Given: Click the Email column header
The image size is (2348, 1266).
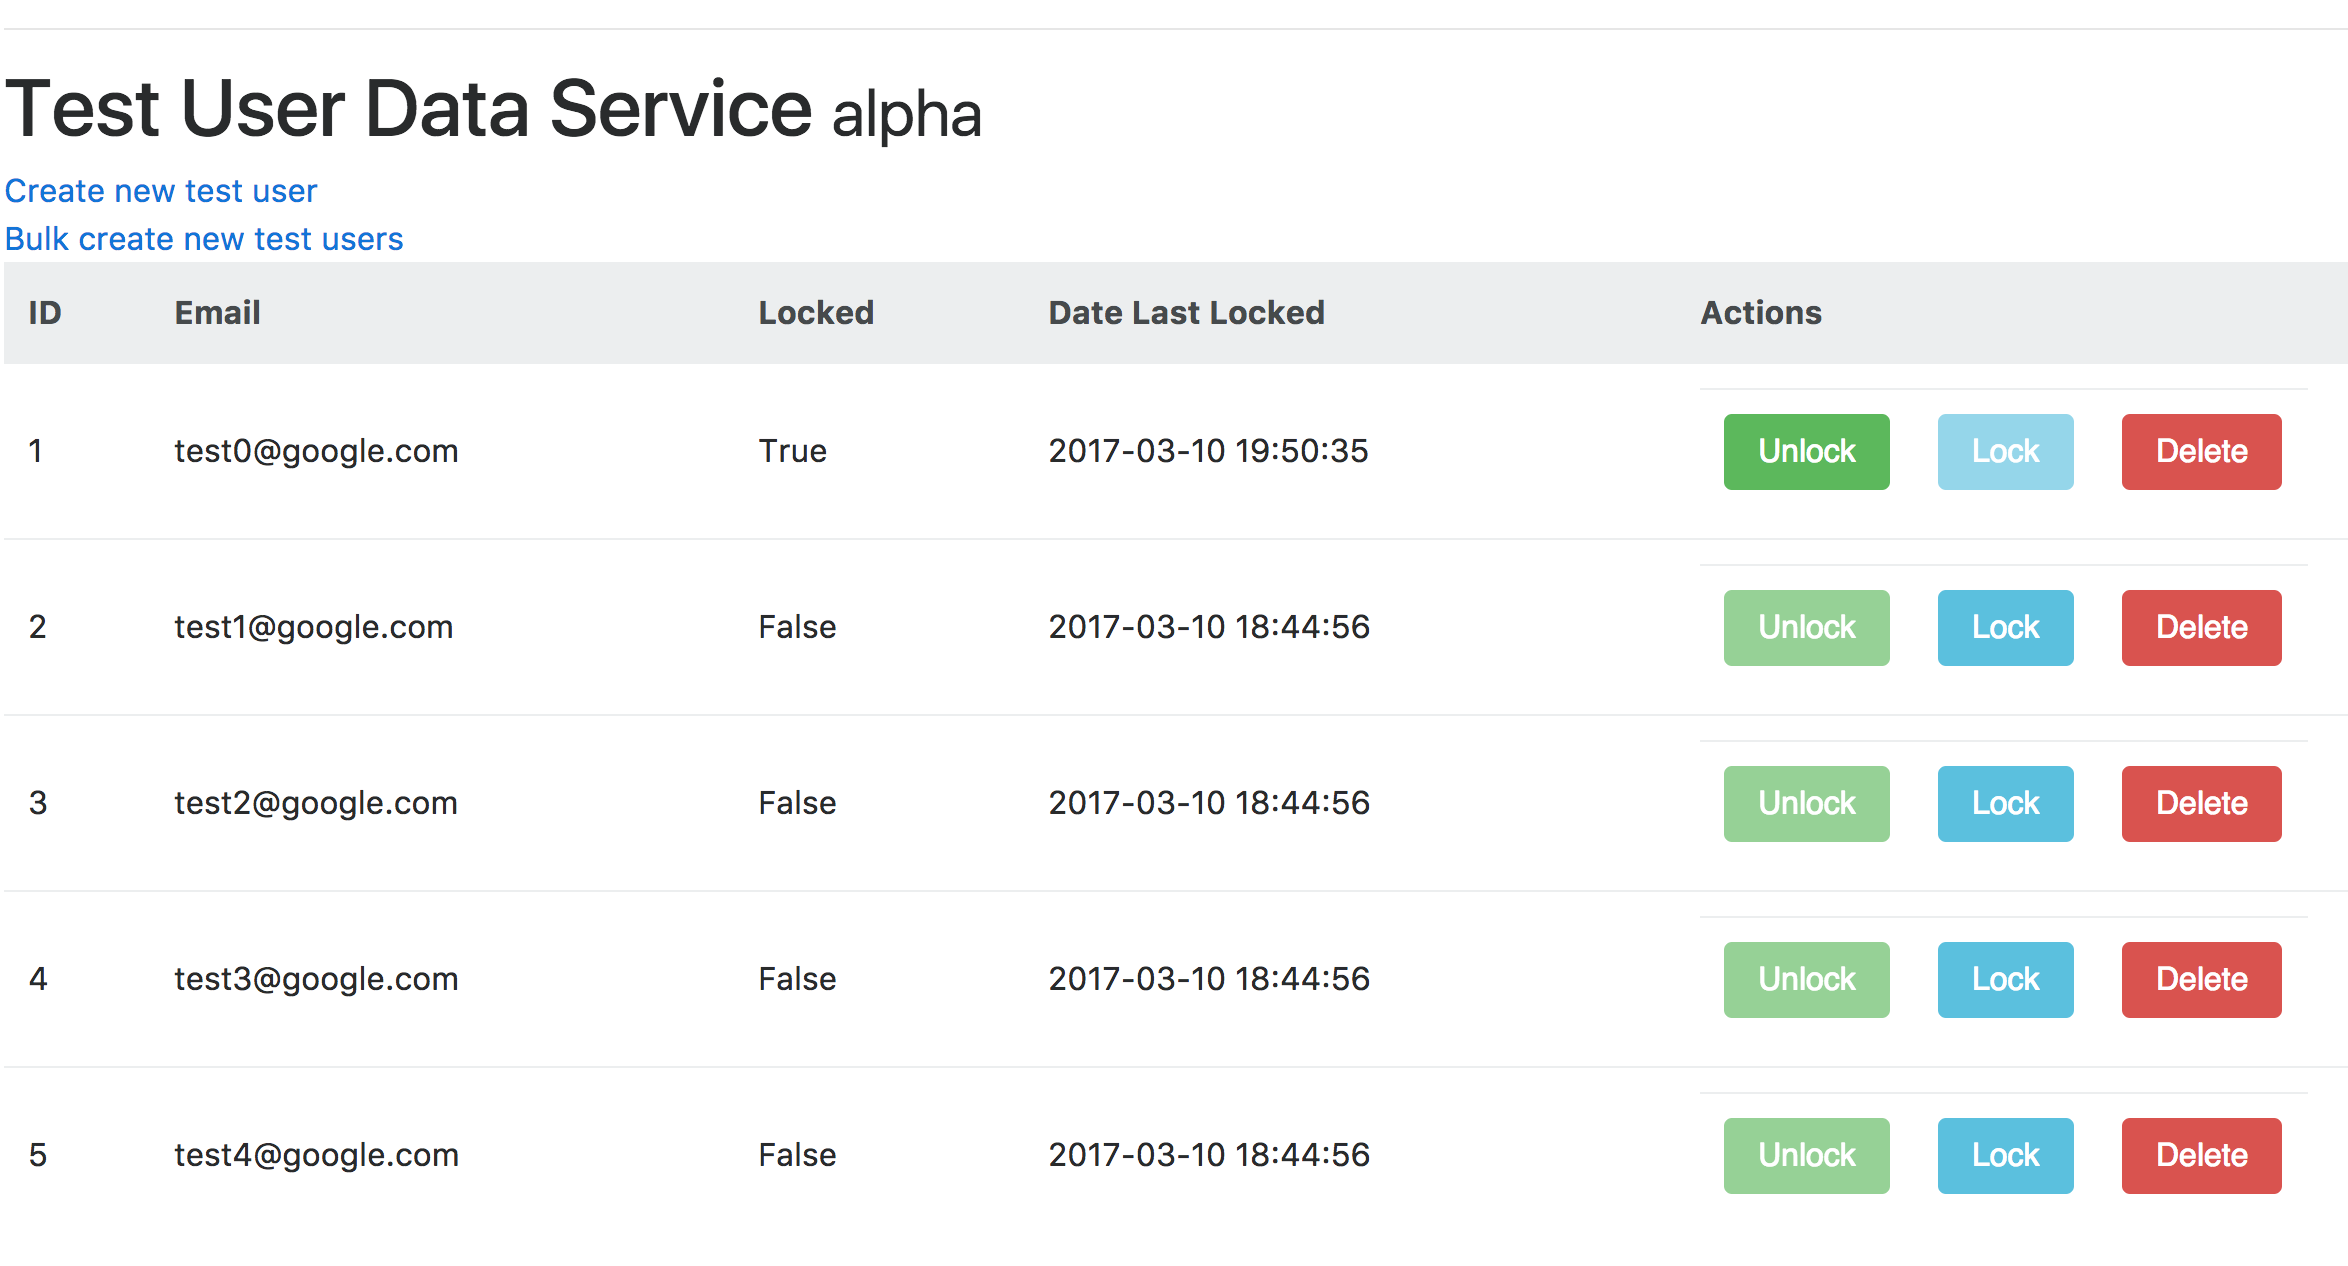Looking at the screenshot, I should [217, 313].
